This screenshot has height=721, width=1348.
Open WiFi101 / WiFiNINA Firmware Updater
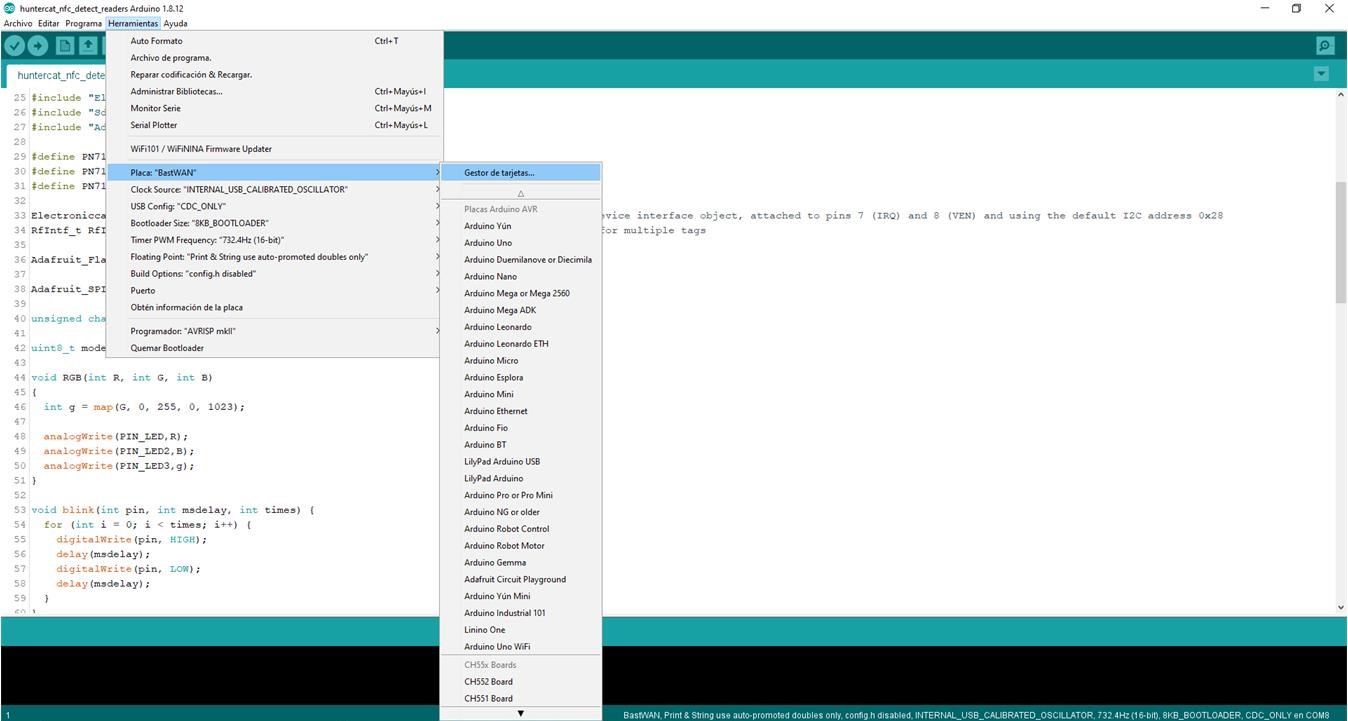point(274,149)
